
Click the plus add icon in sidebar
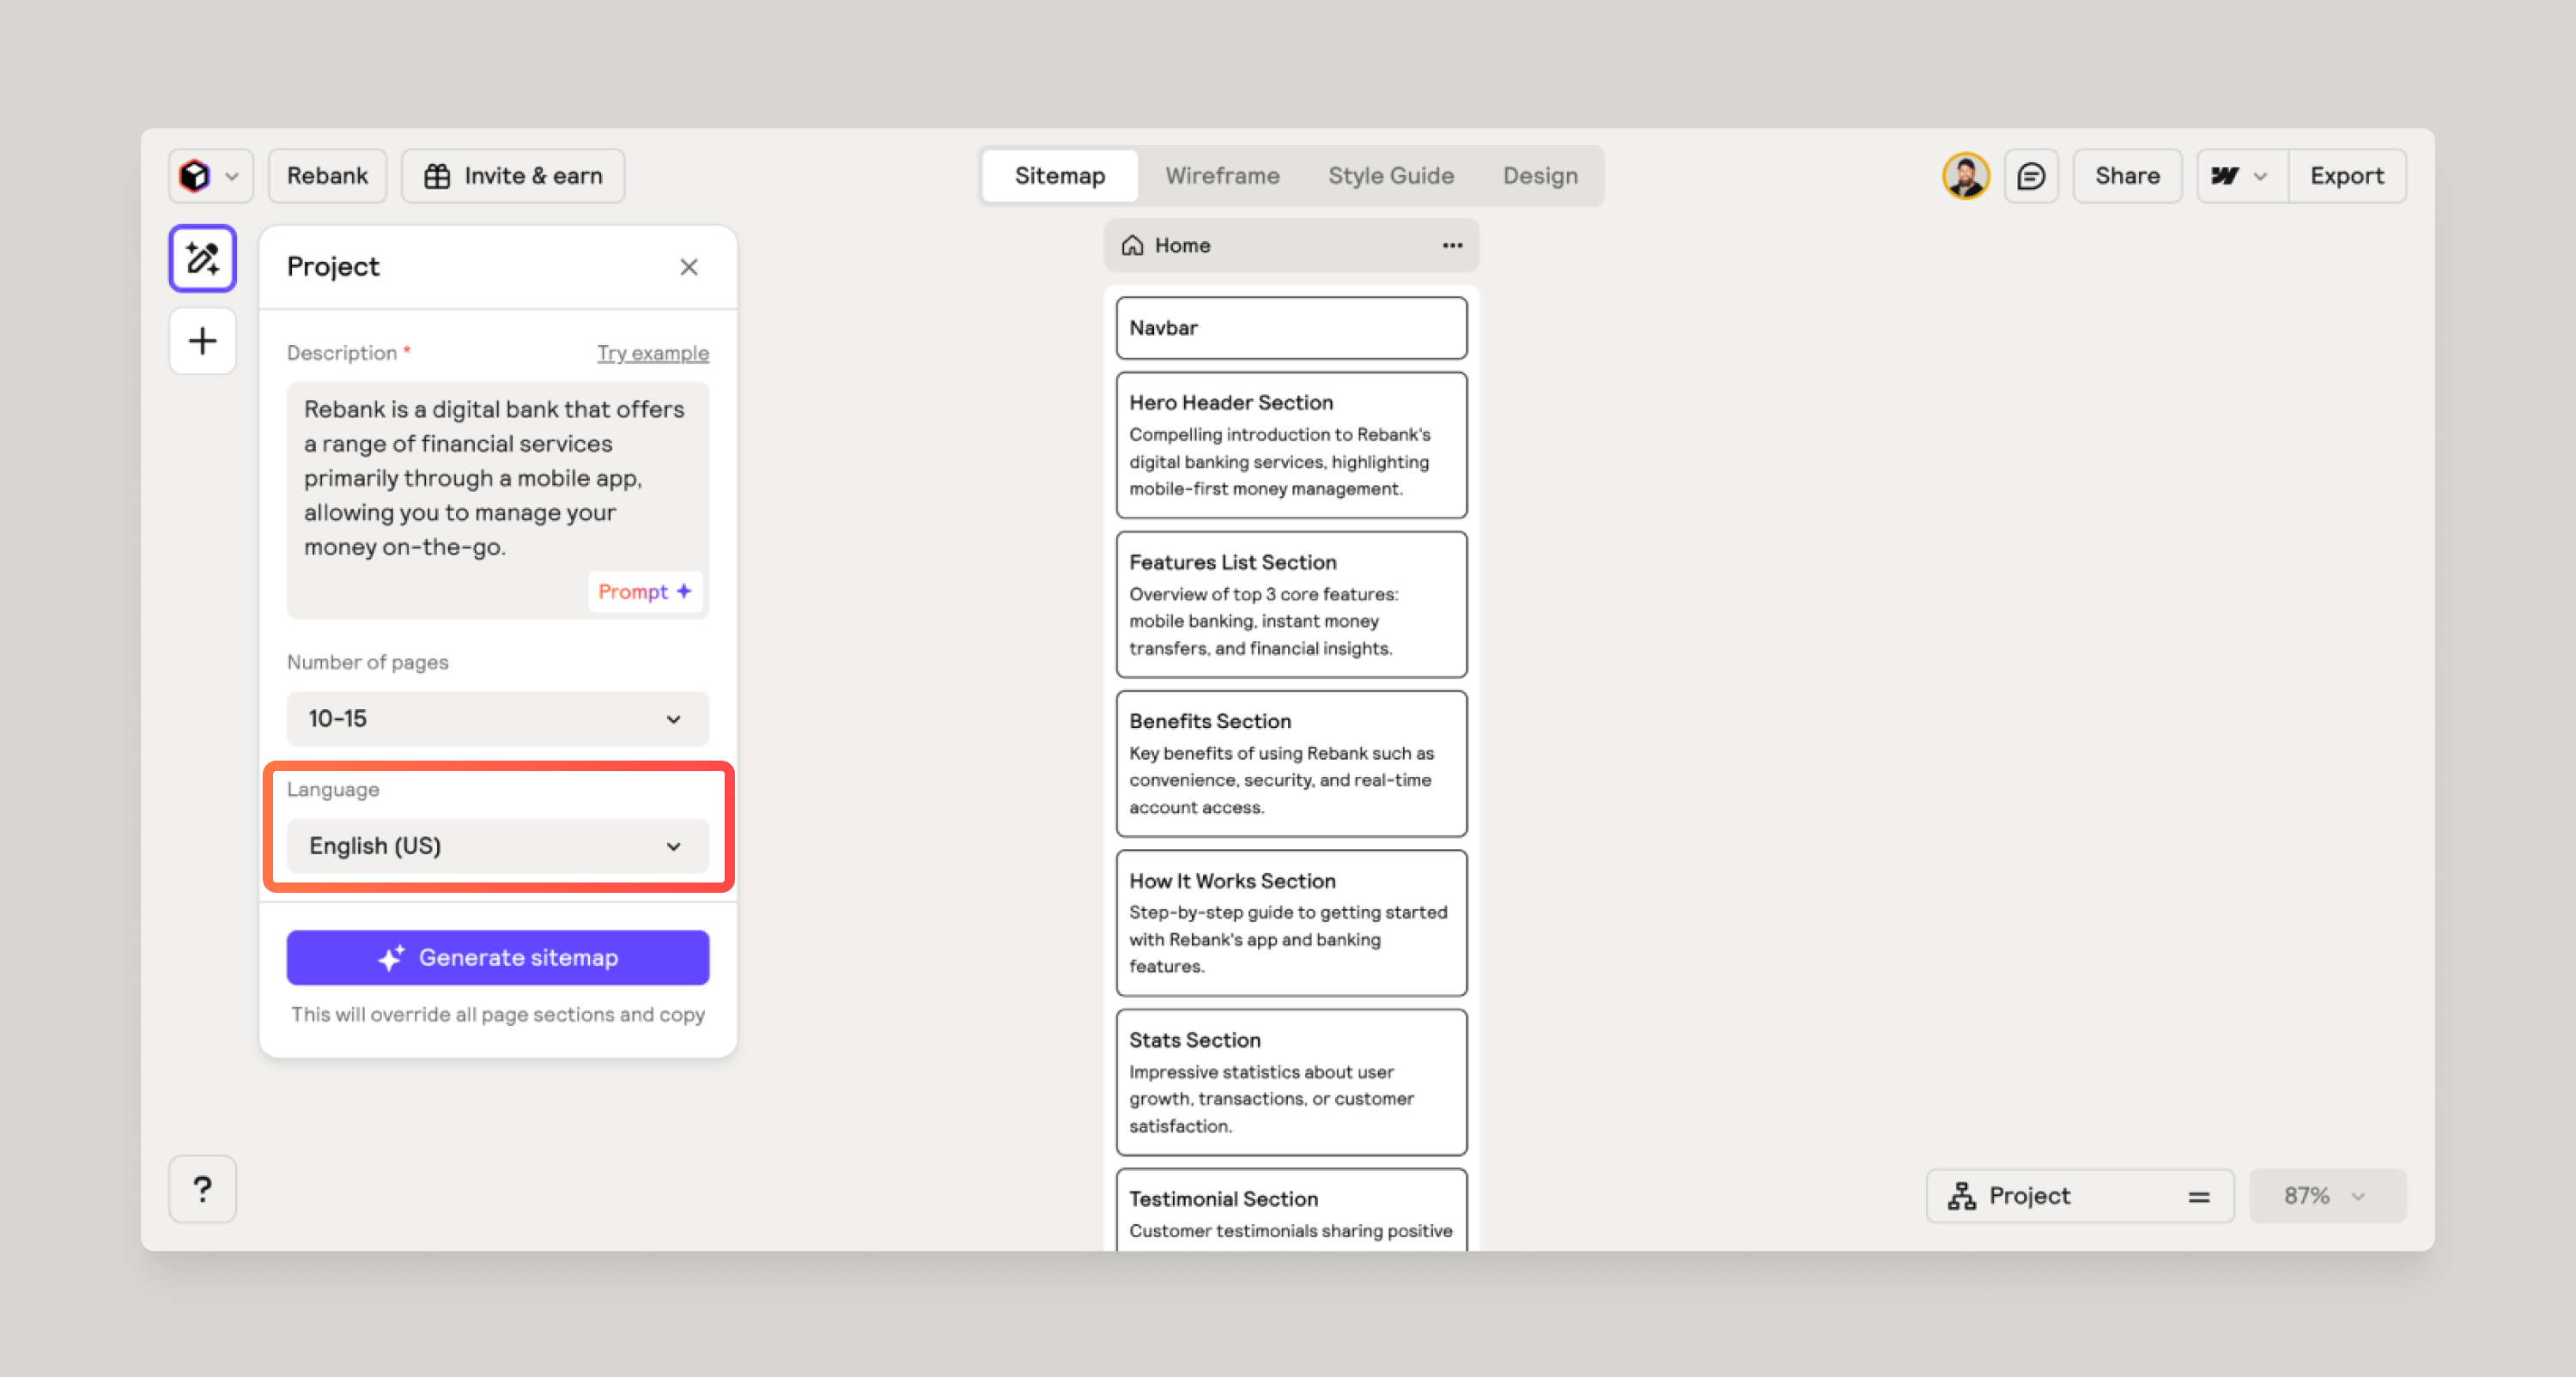(202, 341)
